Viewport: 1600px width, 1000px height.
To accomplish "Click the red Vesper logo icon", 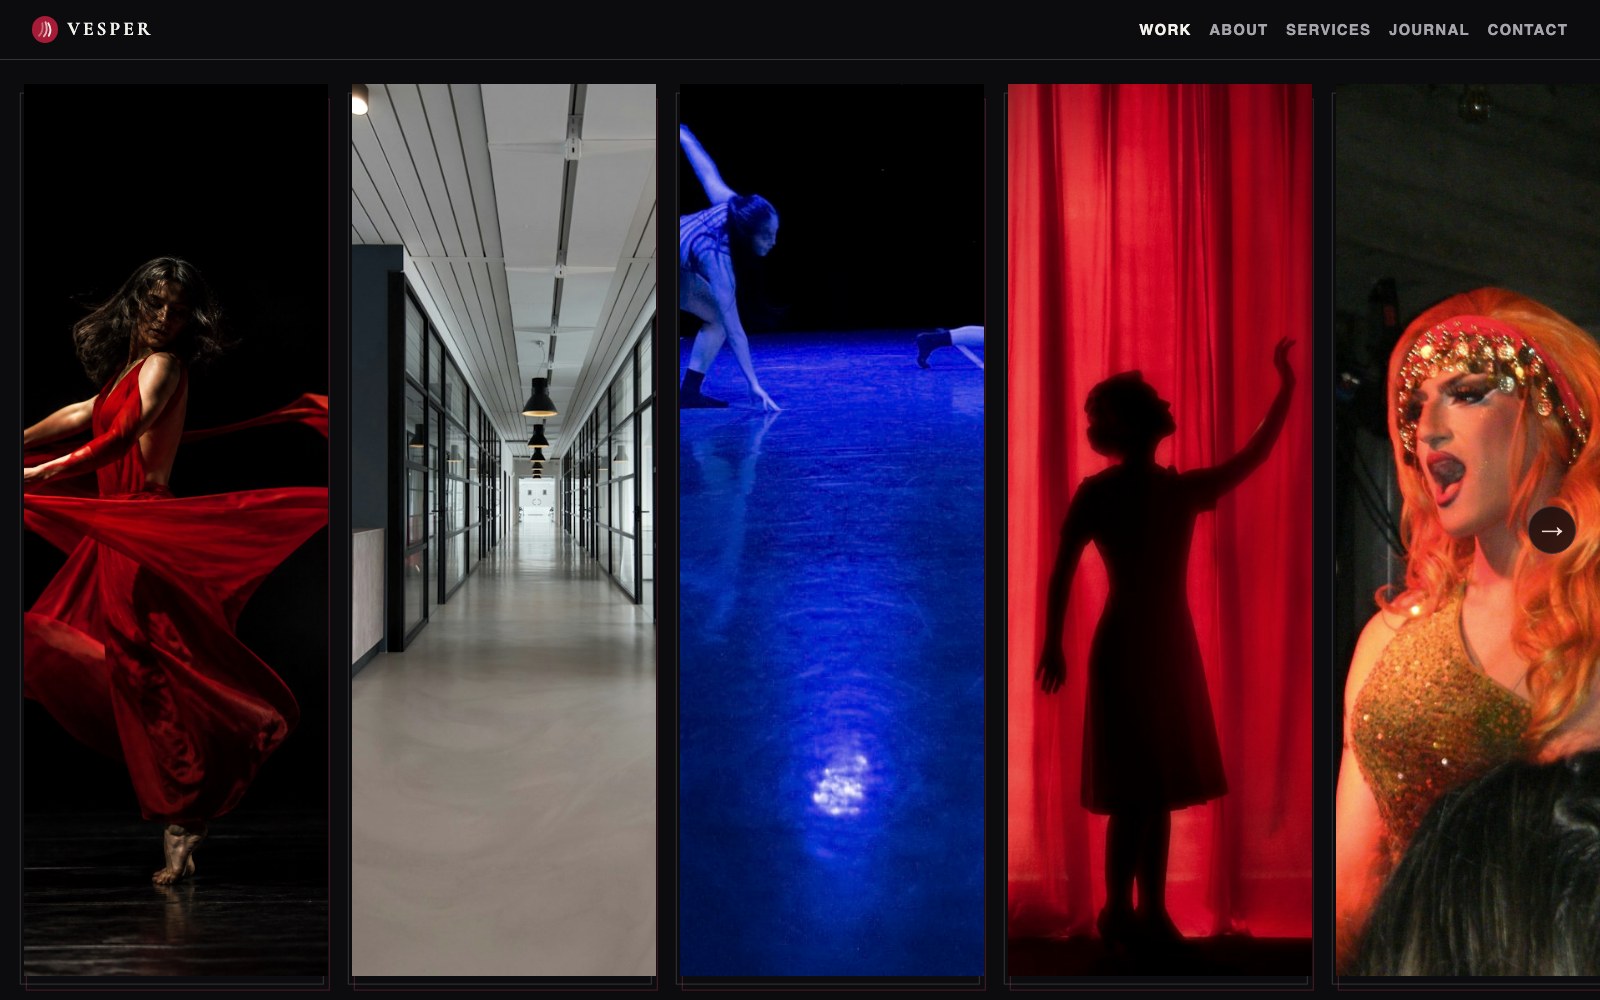I will pyautogui.click(x=45, y=29).
